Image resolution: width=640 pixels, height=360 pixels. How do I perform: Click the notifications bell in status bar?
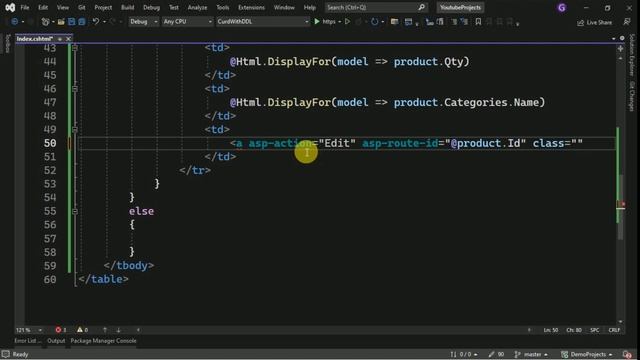point(627,354)
